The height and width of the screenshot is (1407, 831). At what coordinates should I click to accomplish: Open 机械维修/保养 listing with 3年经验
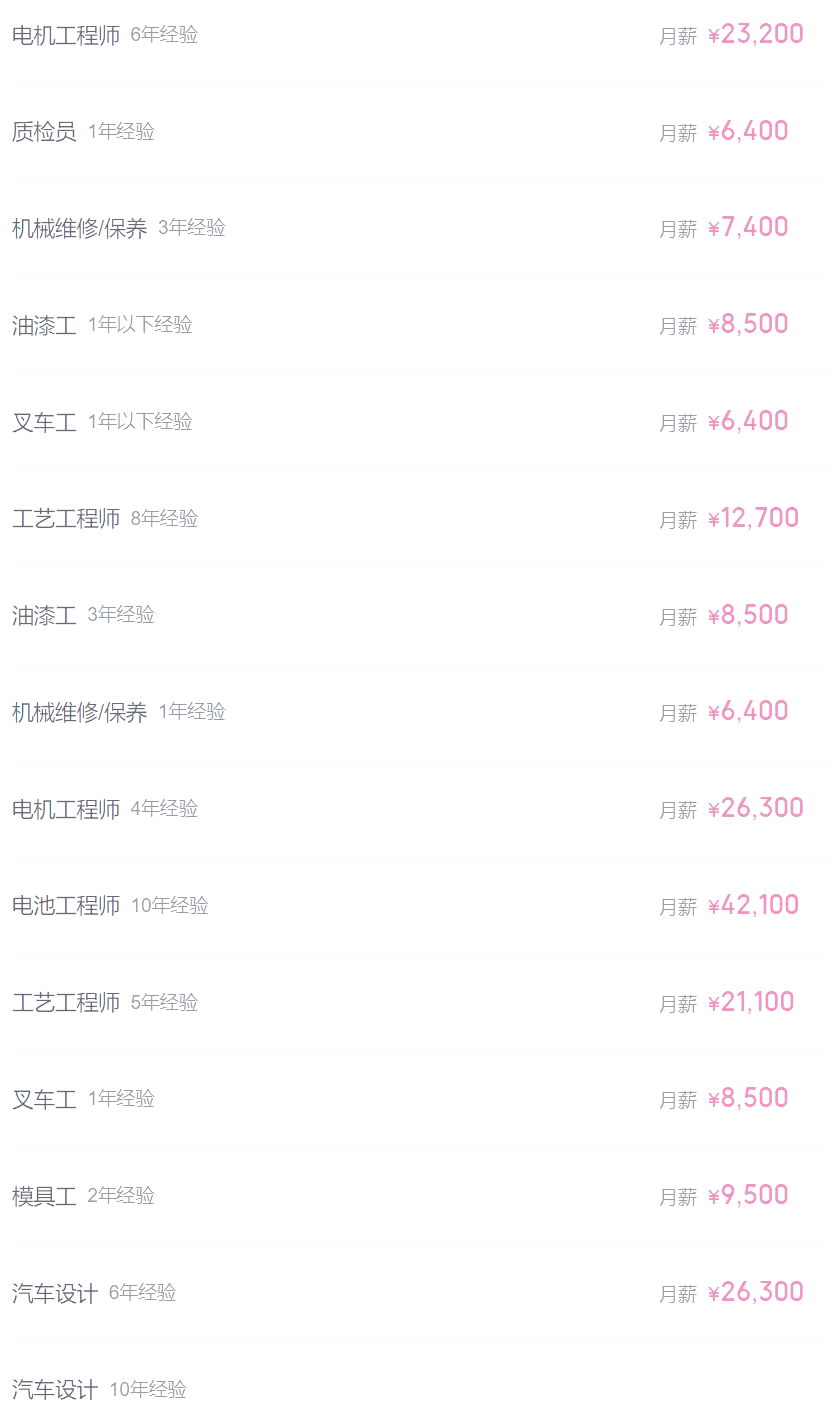click(x=80, y=229)
